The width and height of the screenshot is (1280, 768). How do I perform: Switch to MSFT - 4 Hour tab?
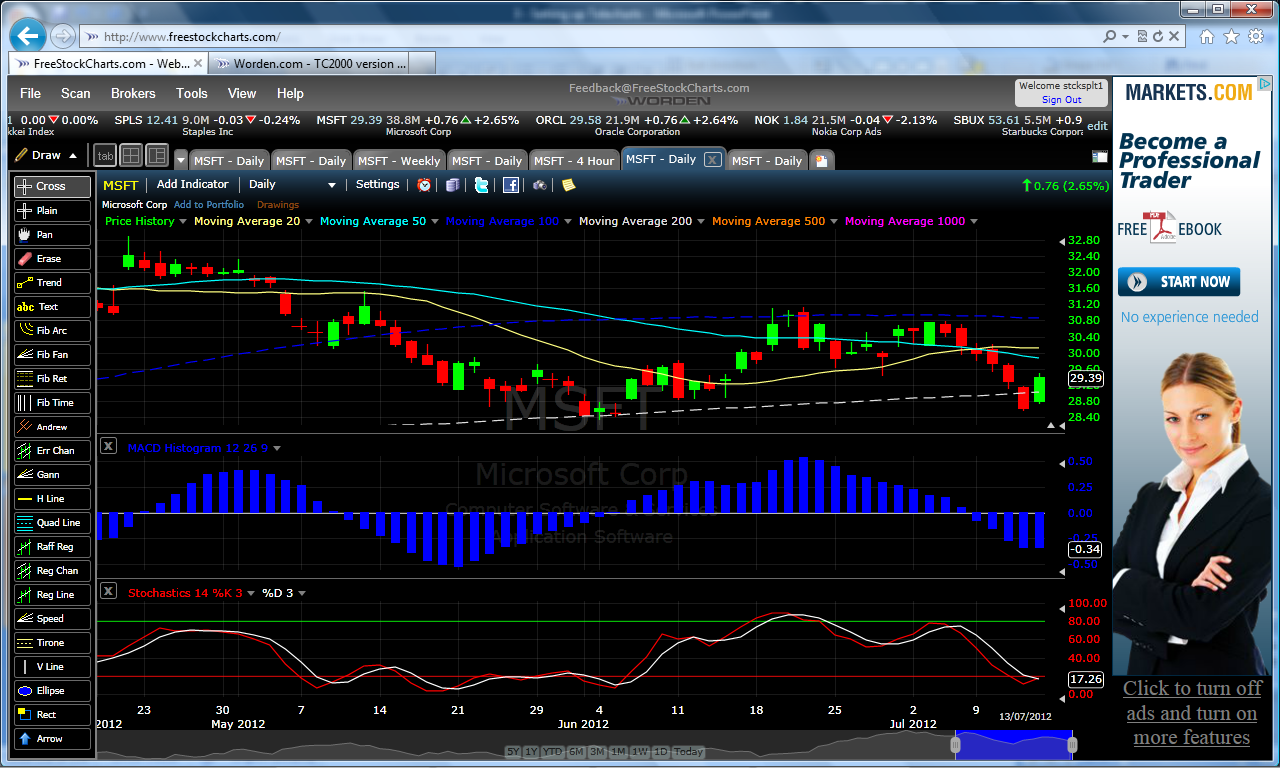[x=574, y=160]
